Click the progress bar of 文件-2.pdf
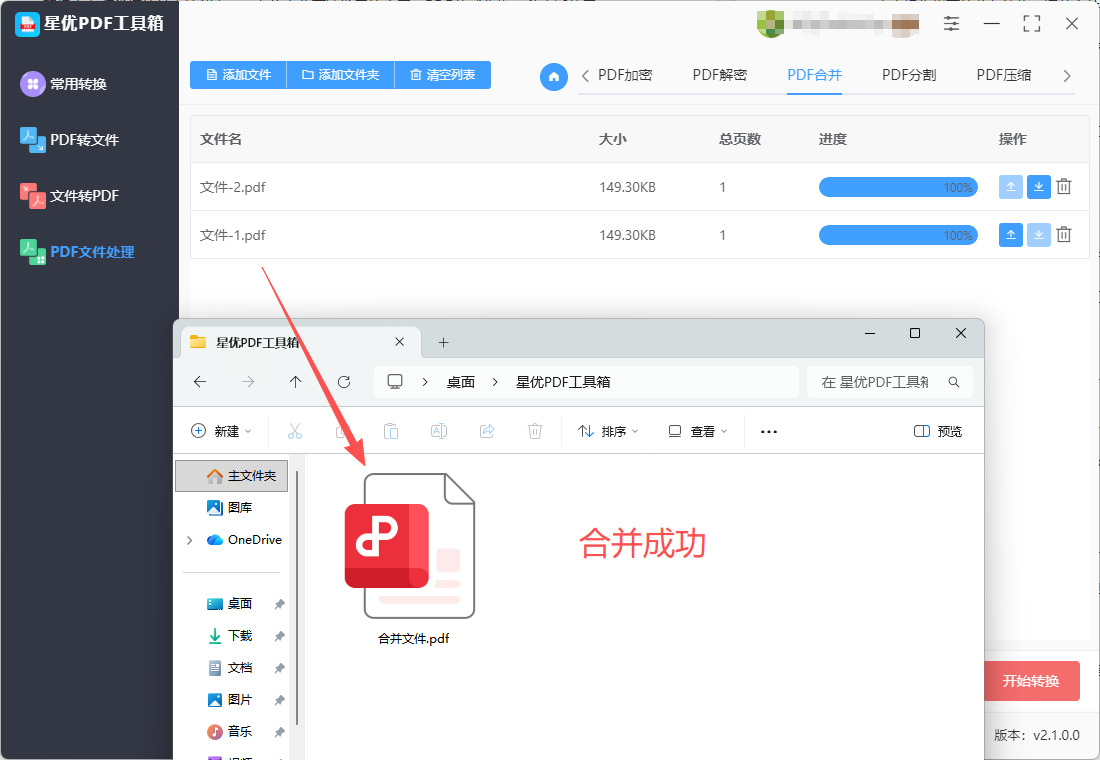Screen dimensions: 1100x760 tap(898, 187)
